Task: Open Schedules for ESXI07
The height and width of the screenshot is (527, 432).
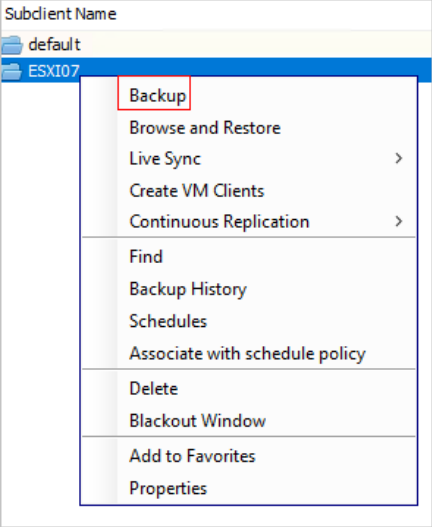Action: click(168, 321)
